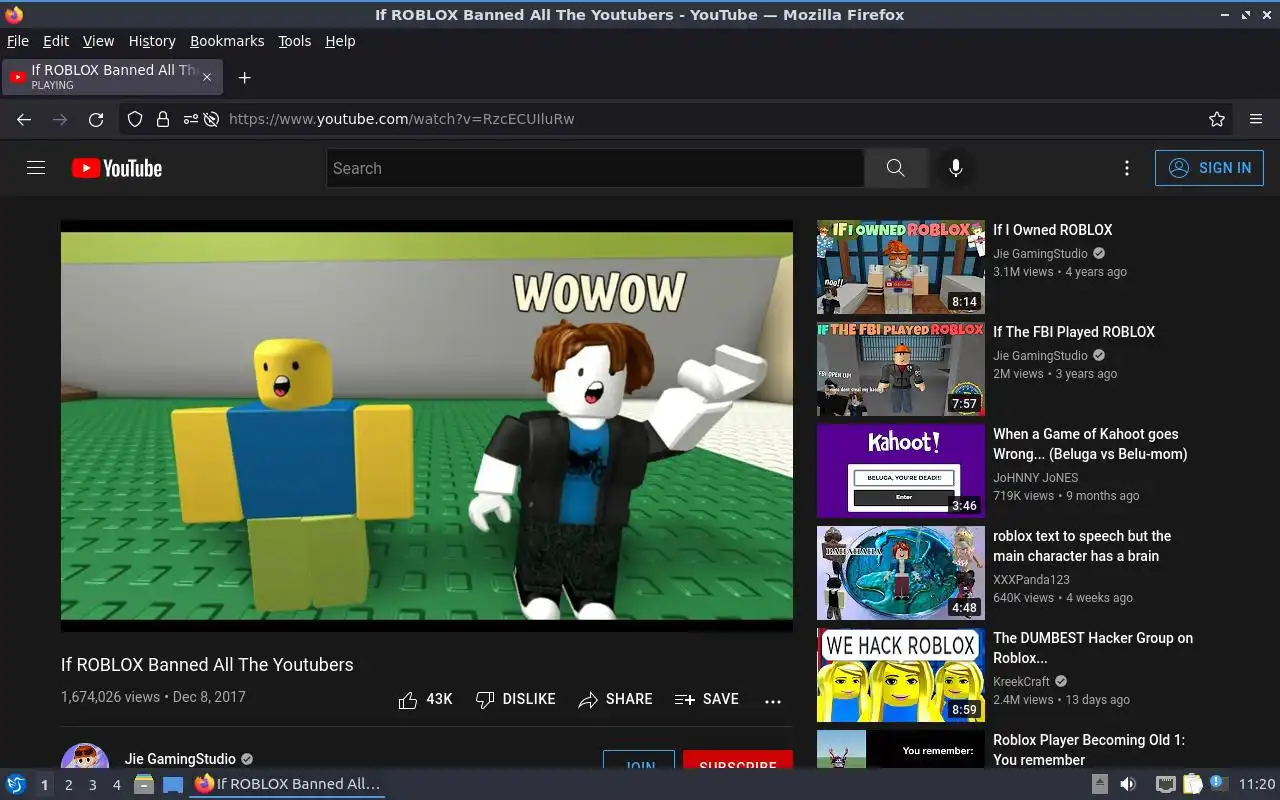Open 'The DUMBEST Hacker Group on Roblox' title
This screenshot has width=1280, height=800.
pyautogui.click(x=1093, y=648)
